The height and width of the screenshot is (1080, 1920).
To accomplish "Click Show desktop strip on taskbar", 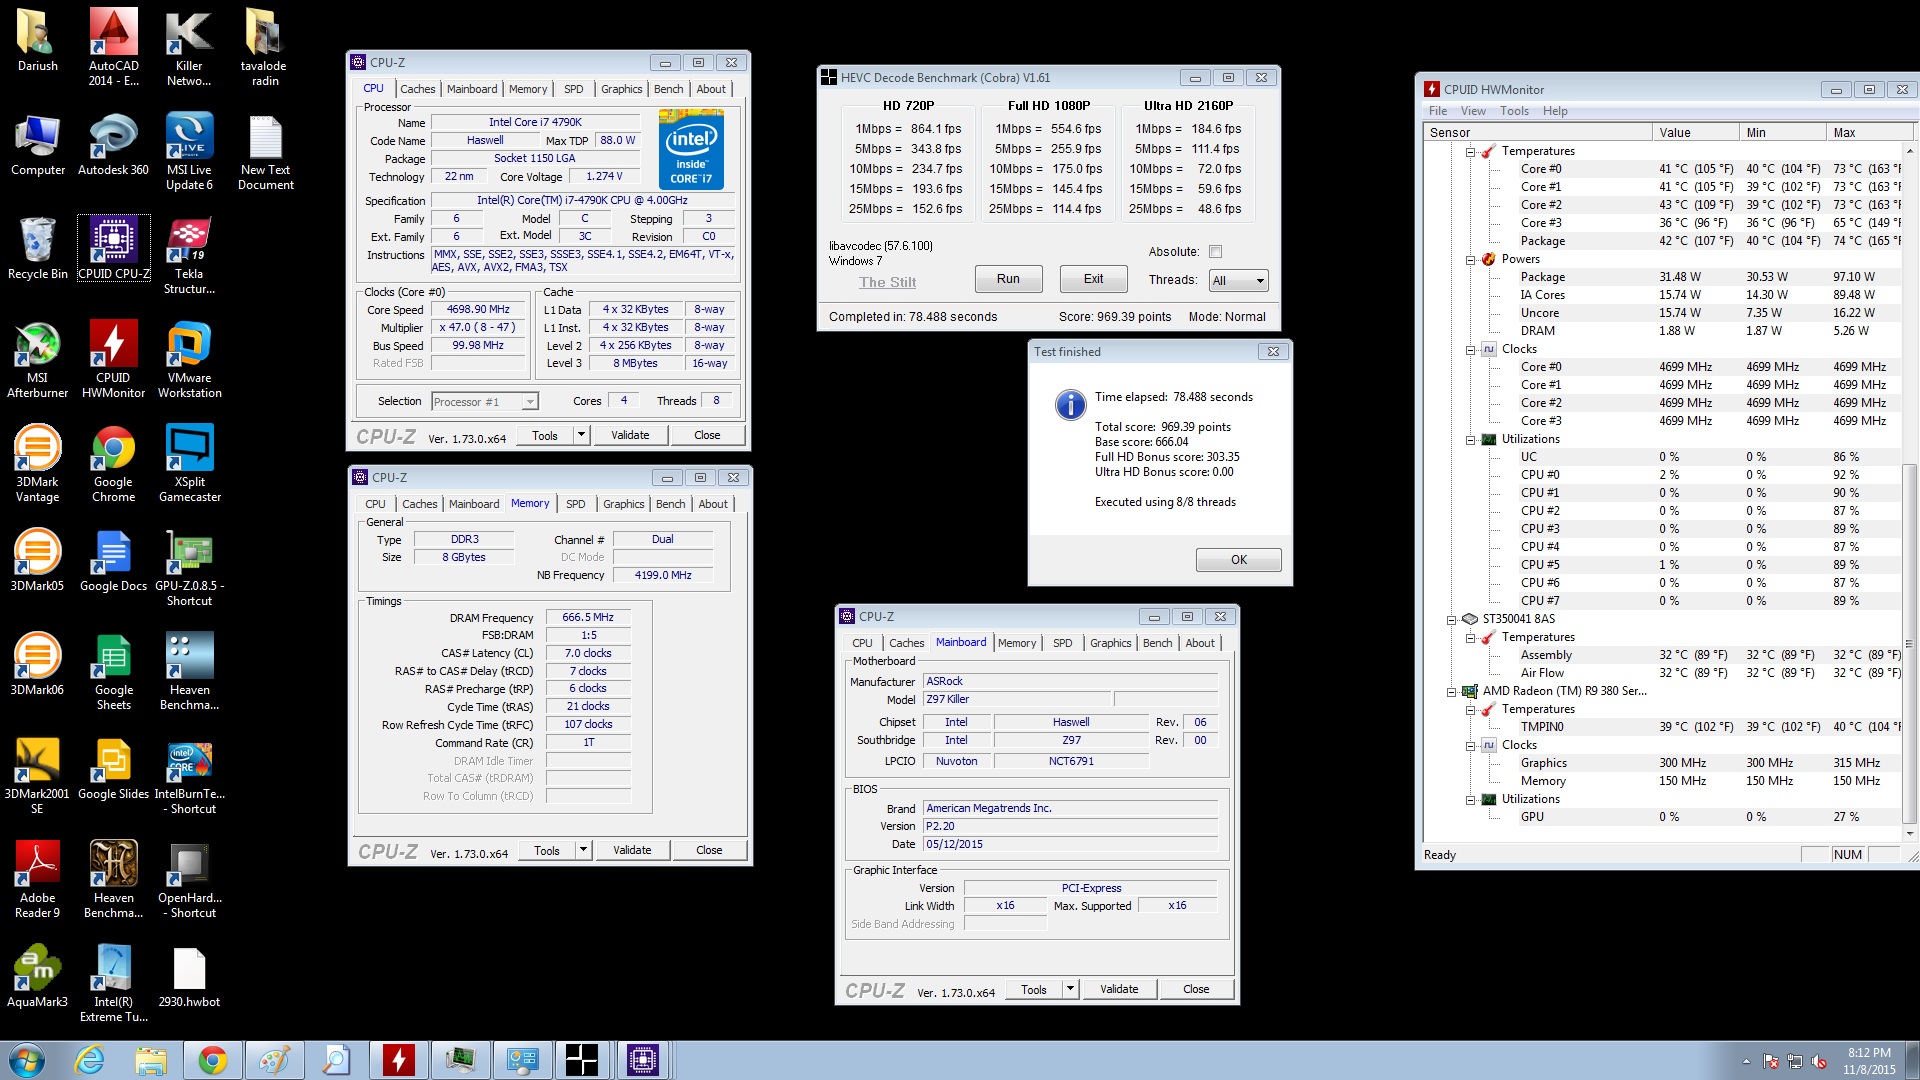I will [1912, 1060].
